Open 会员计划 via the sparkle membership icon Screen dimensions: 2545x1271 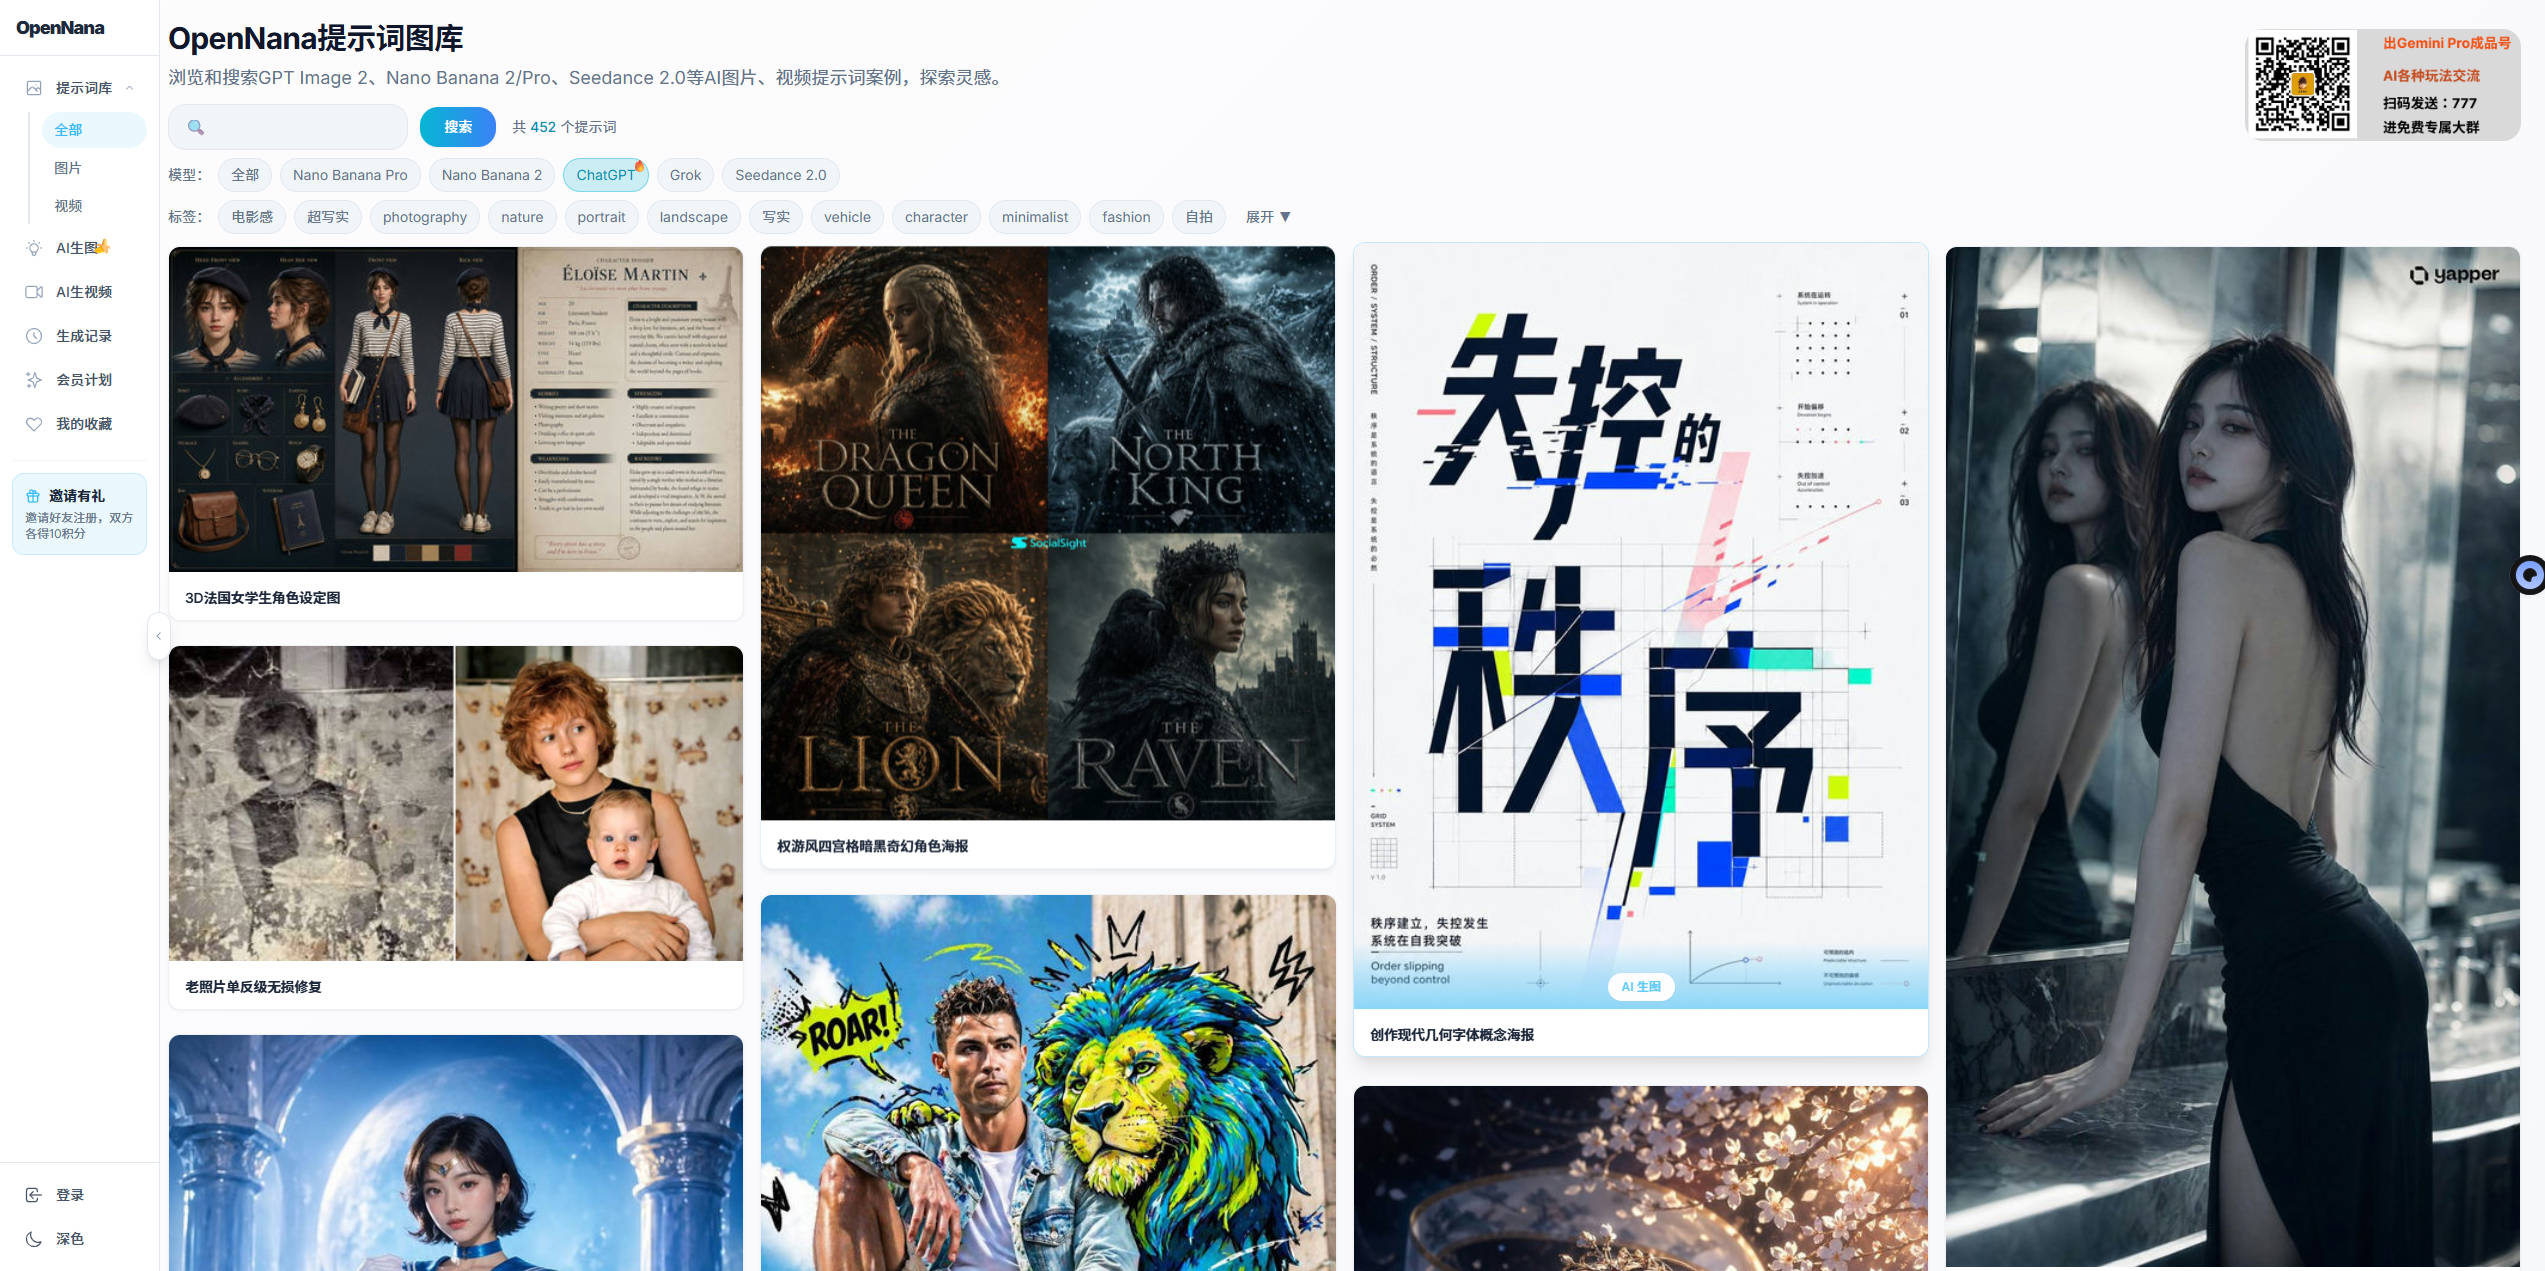coord(33,379)
